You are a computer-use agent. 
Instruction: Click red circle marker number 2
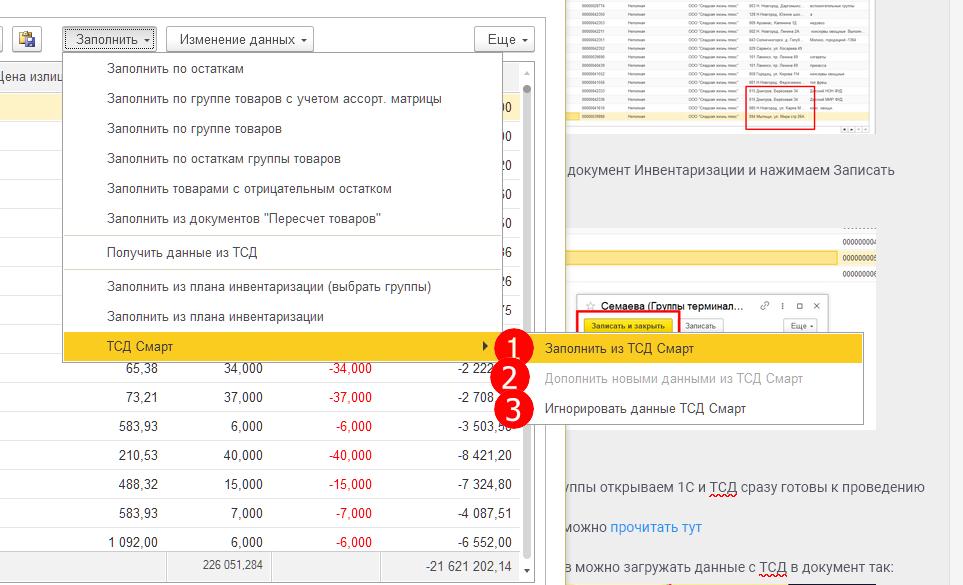(511, 378)
